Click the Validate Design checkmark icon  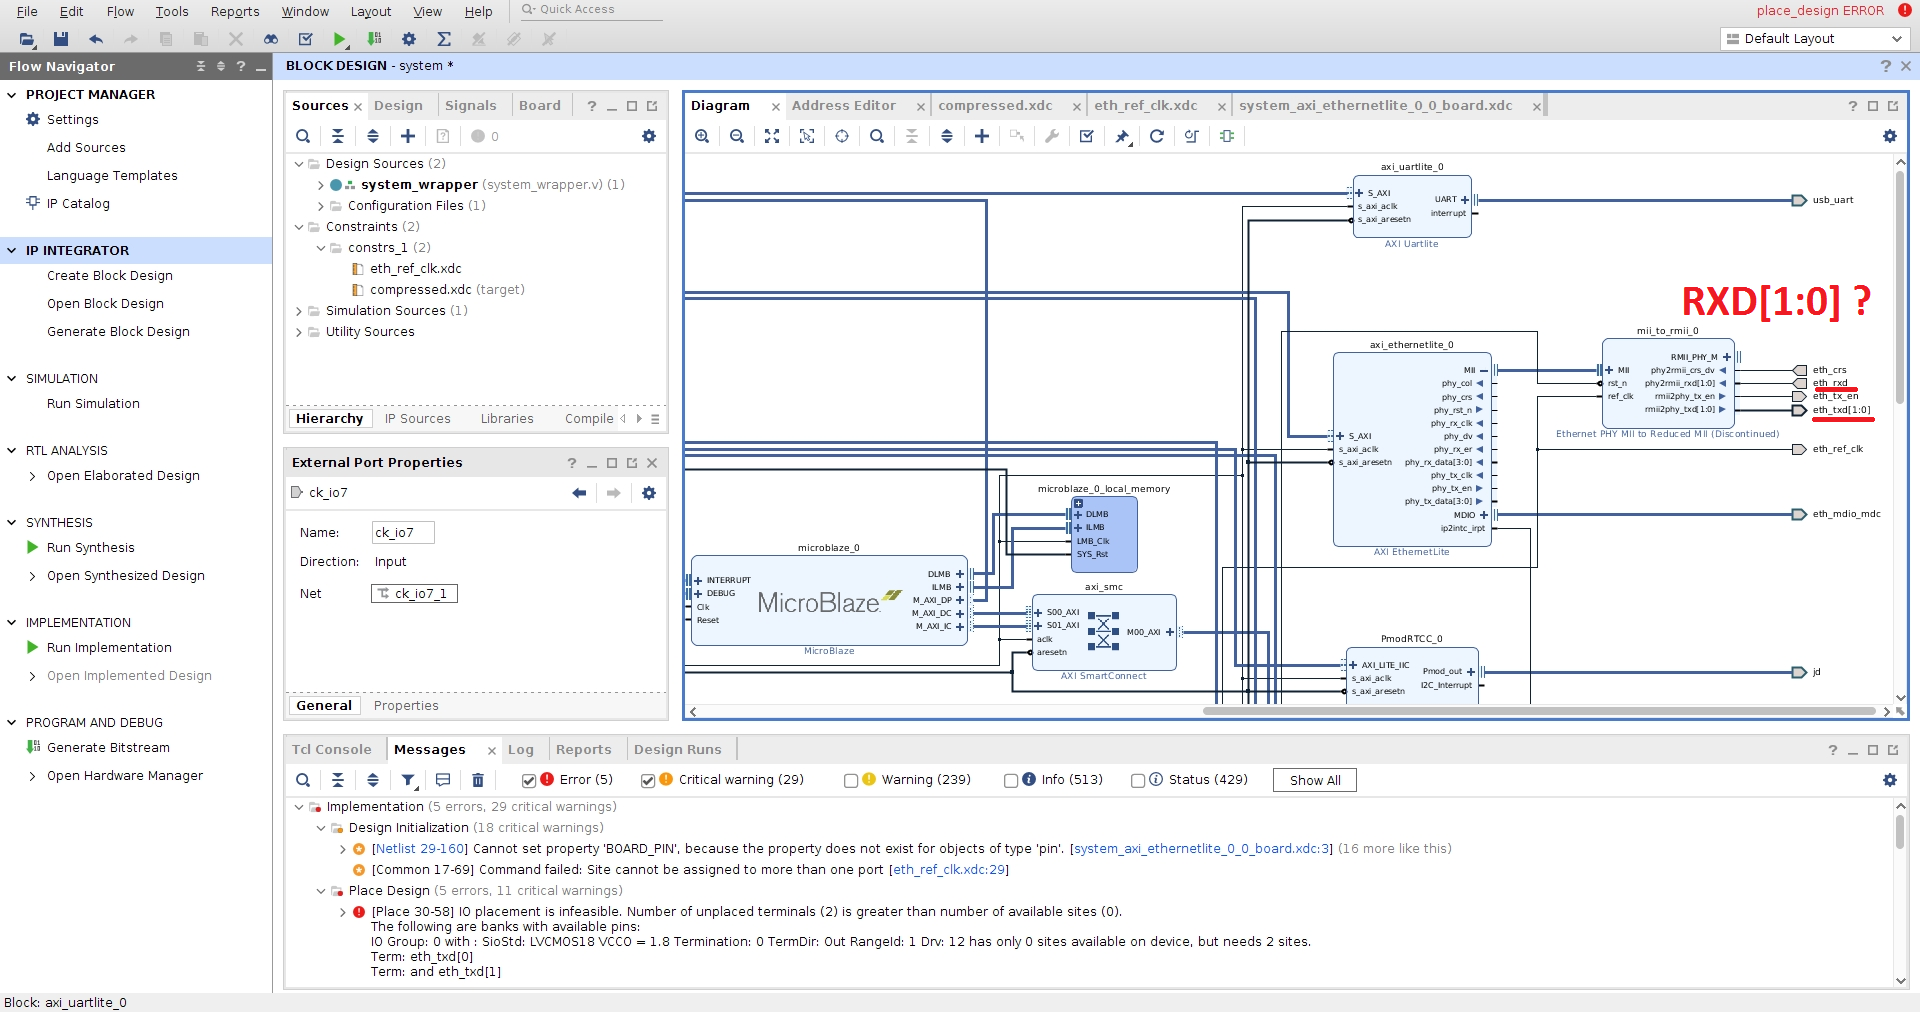pyautogui.click(x=1087, y=136)
